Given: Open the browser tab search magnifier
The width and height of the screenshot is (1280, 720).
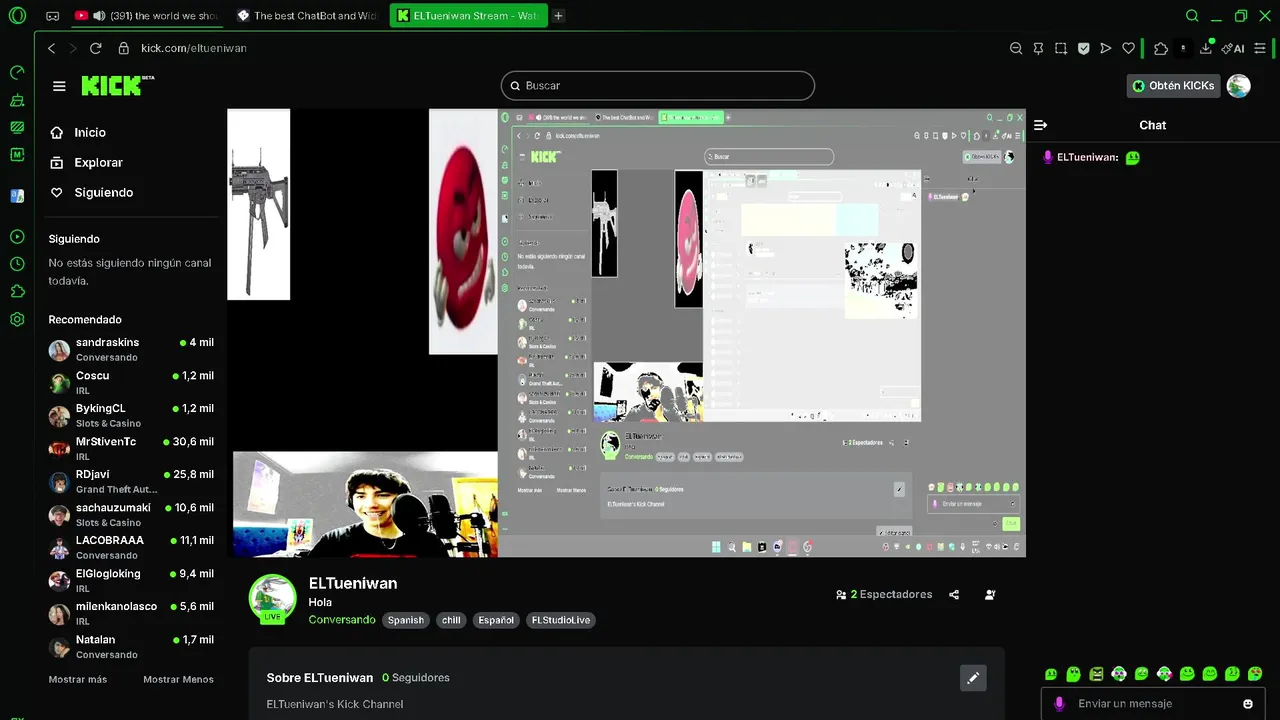Looking at the screenshot, I should (1192, 16).
